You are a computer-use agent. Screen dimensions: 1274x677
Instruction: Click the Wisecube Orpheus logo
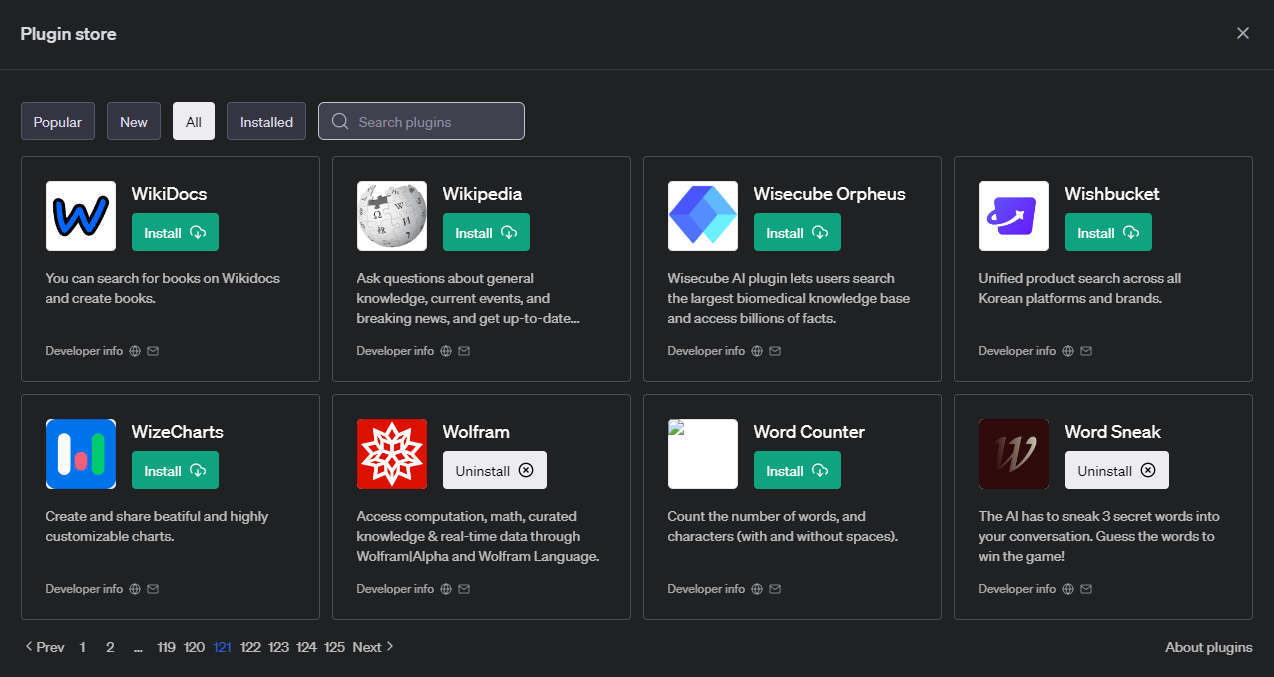pyautogui.click(x=703, y=216)
